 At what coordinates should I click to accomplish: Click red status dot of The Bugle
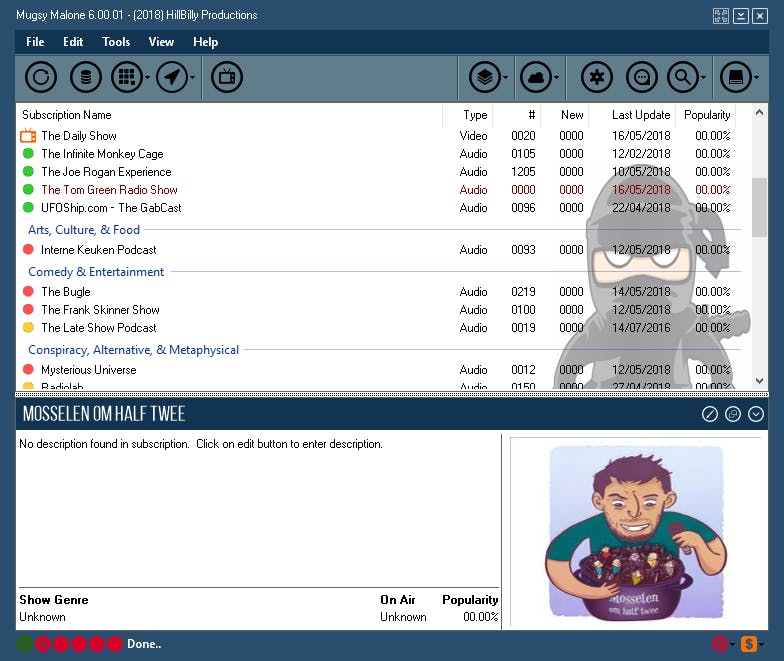[28, 291]
